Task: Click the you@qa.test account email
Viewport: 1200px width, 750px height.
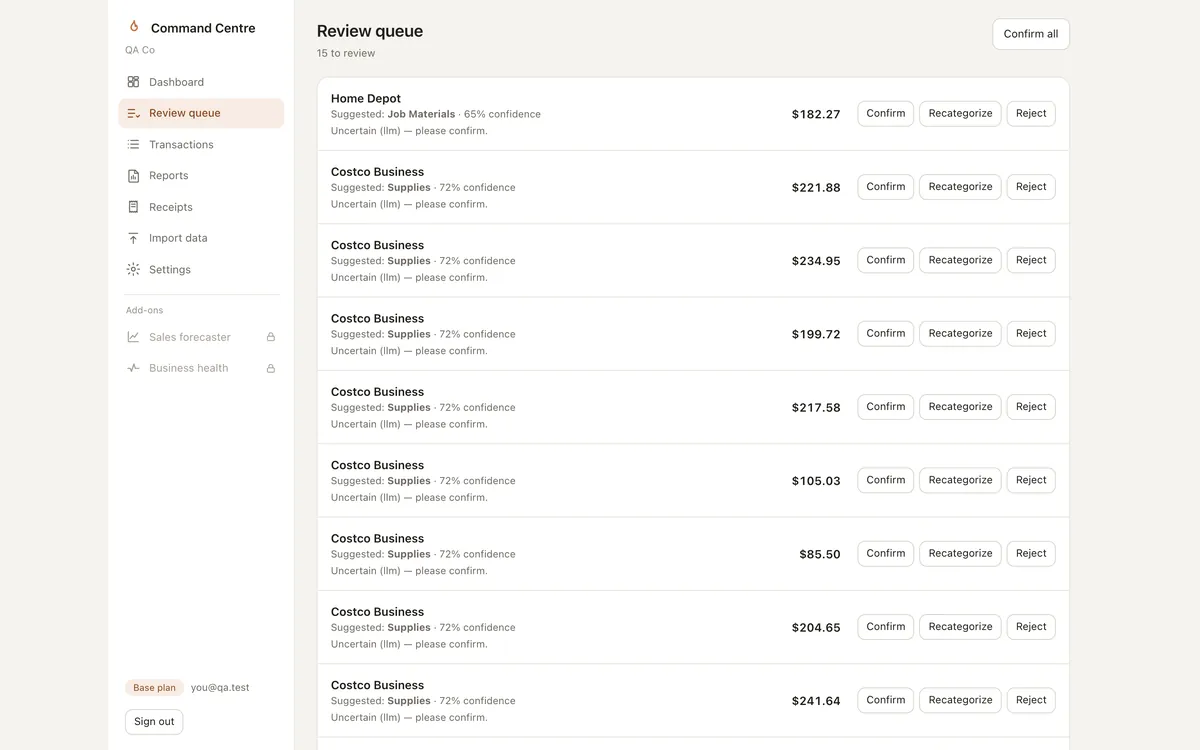Action: tap(220, 688)
